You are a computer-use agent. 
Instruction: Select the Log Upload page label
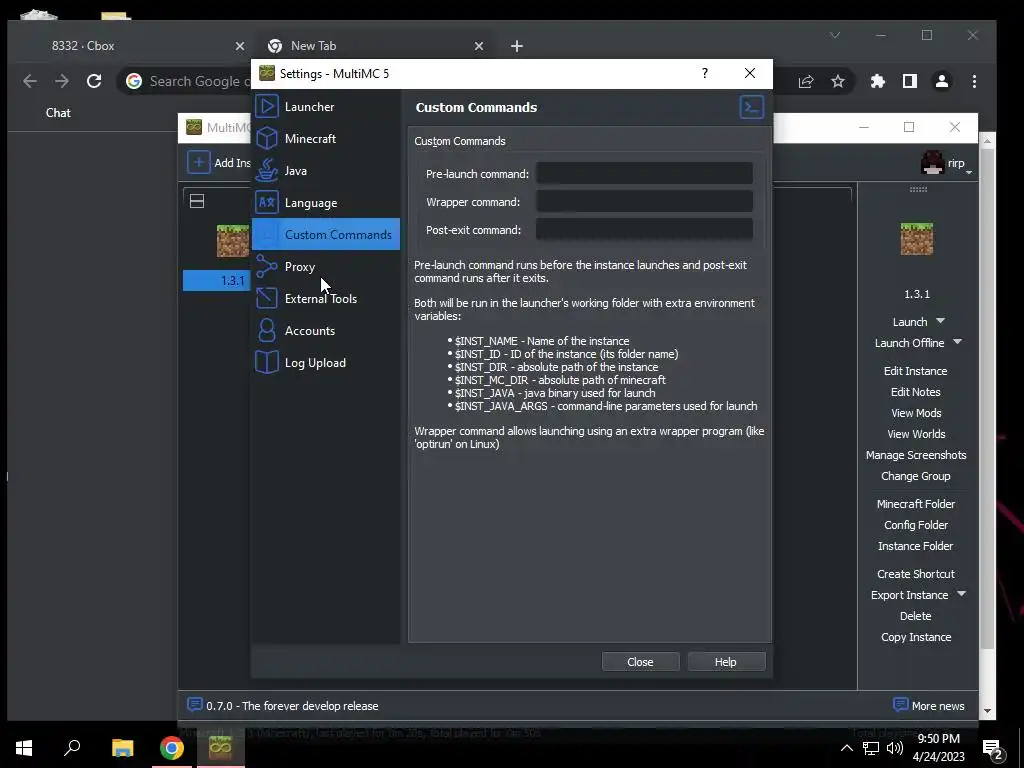[x=315, y=362]
